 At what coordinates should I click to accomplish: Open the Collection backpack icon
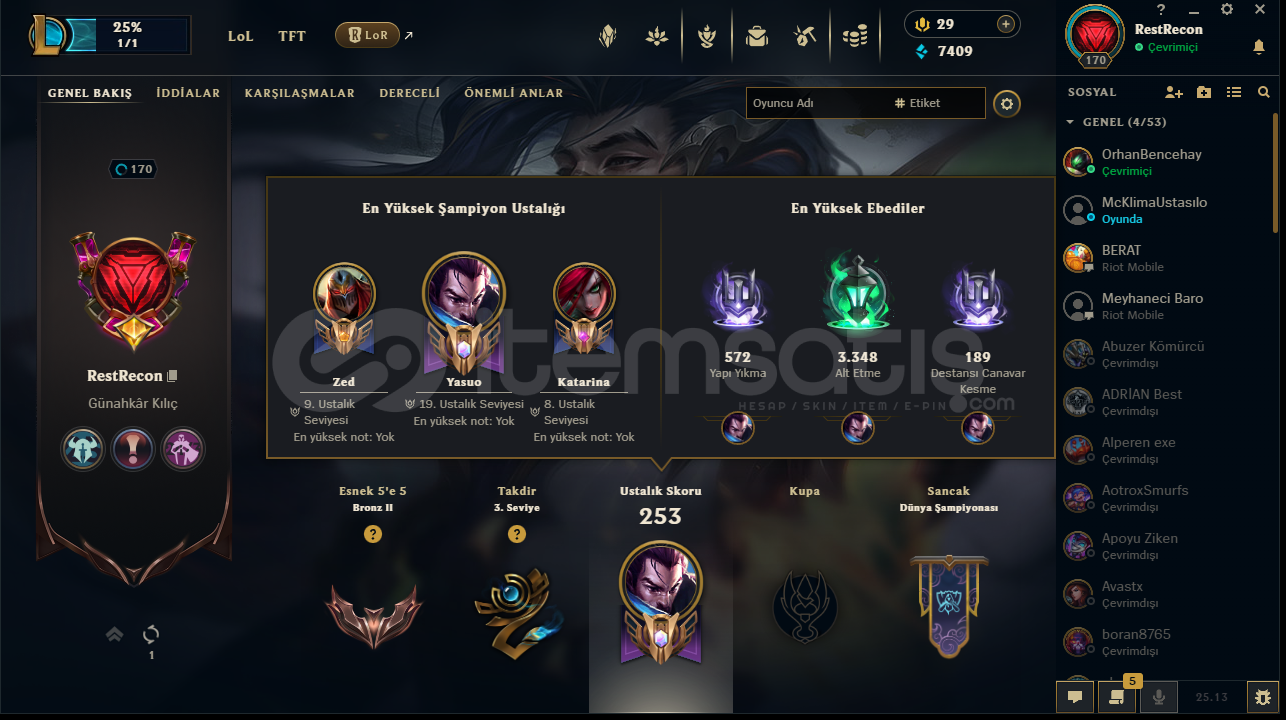pyautogui.click(x=757, y=37)
